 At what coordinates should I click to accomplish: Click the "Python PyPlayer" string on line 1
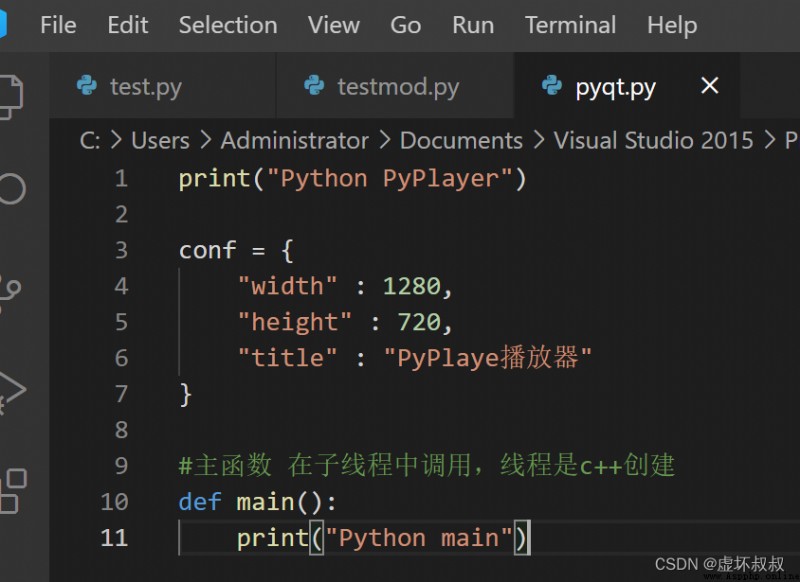(x=389, y=179)
